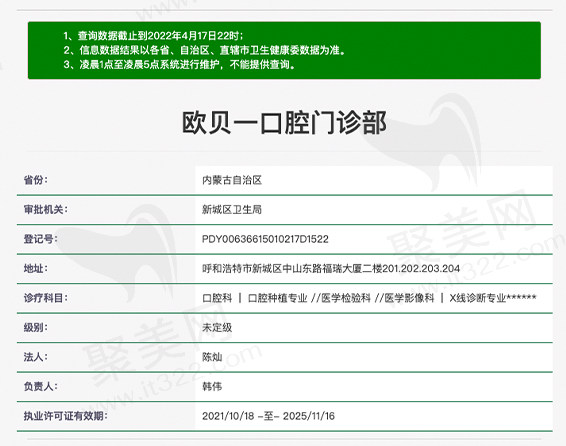Select the value 新城区卫生局
This screenshot has width=566, height=446.
[x=232, y=210]
